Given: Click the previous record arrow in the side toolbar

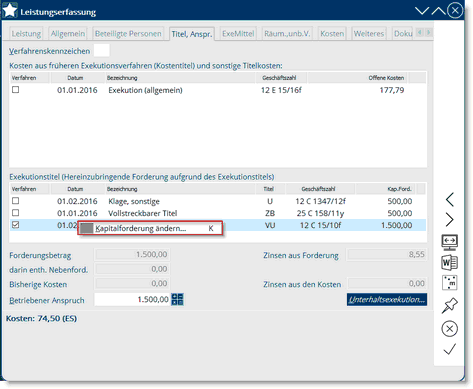Looking at the screenshot, I should [449, 200].
